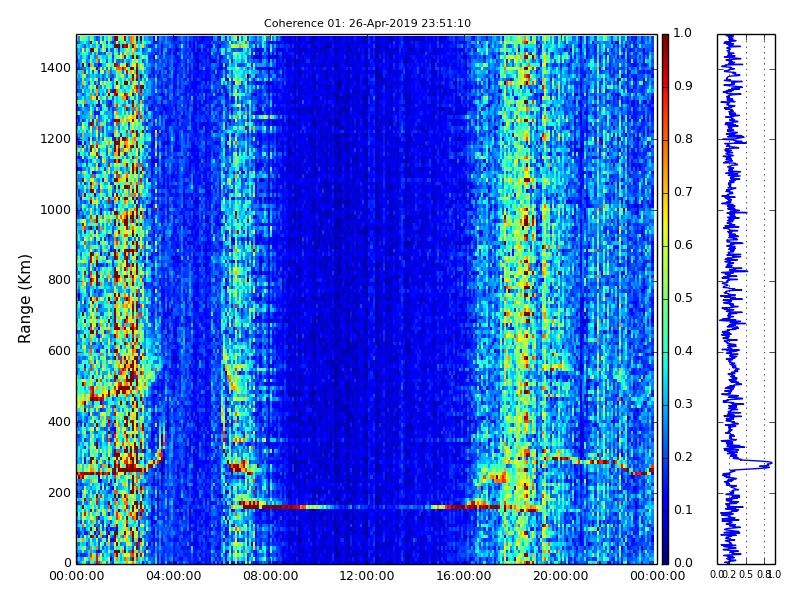The image size is (800, 600).
Task: Click the plot title 'Coherence 01: 26-Apr-2019 23:51:10'
Action: tap(367, 23)
